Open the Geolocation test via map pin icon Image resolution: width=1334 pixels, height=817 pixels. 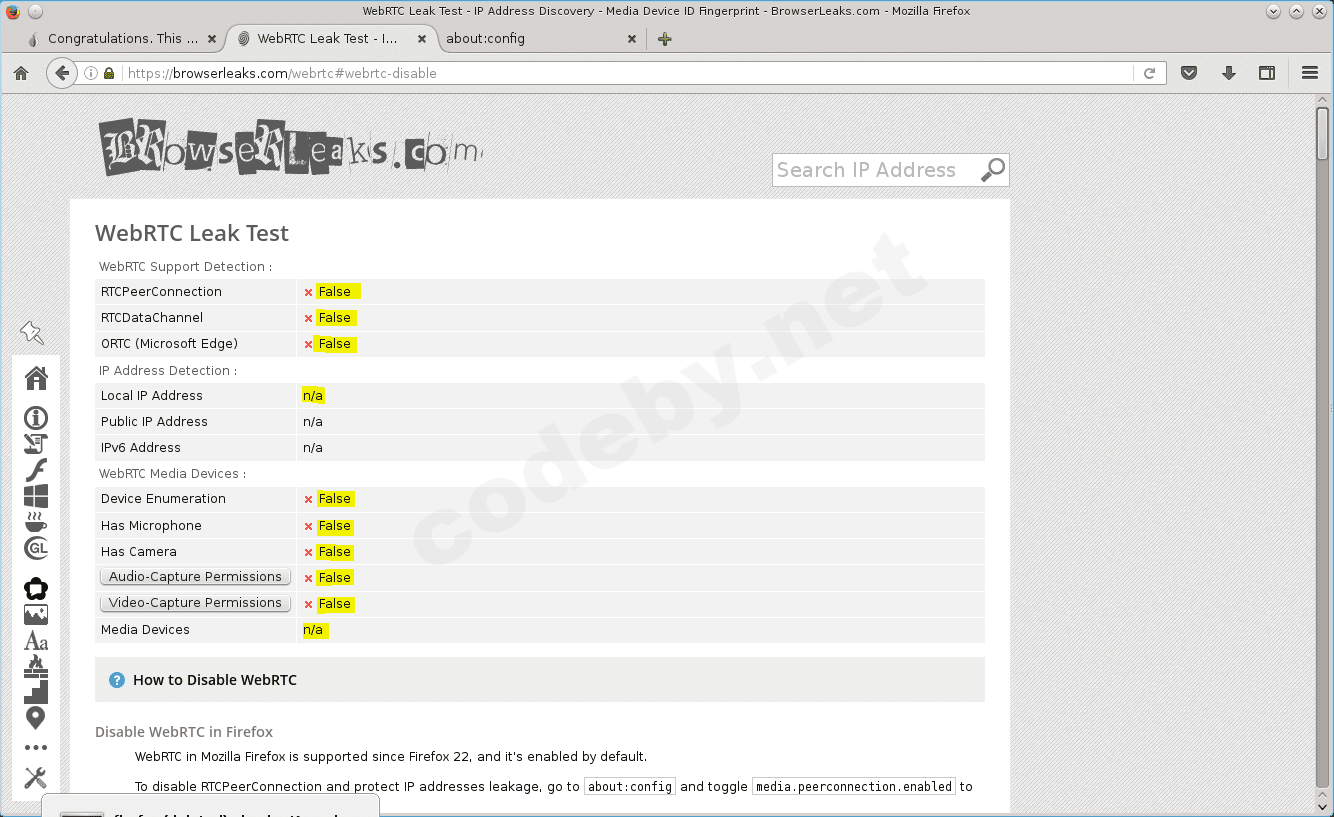point(36,718)
